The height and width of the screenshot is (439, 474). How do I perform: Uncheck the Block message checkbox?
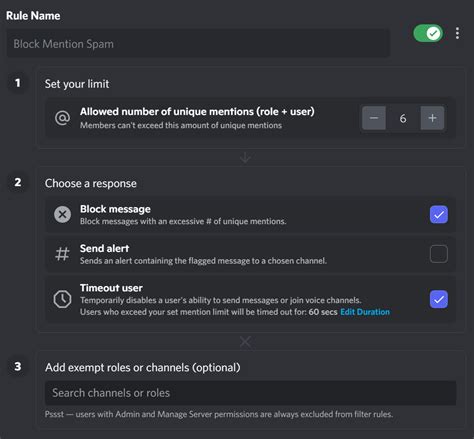[x=439, y=214]
